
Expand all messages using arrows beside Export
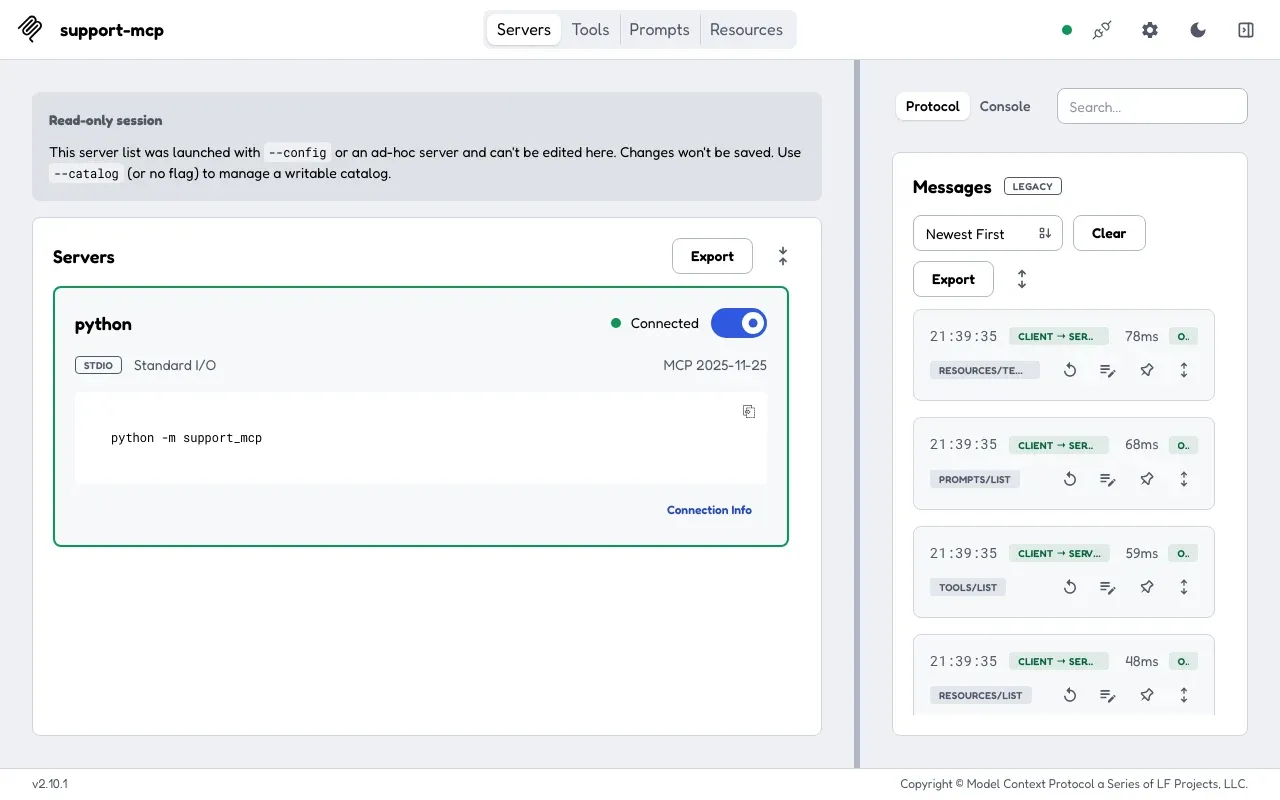(1022, 279)
